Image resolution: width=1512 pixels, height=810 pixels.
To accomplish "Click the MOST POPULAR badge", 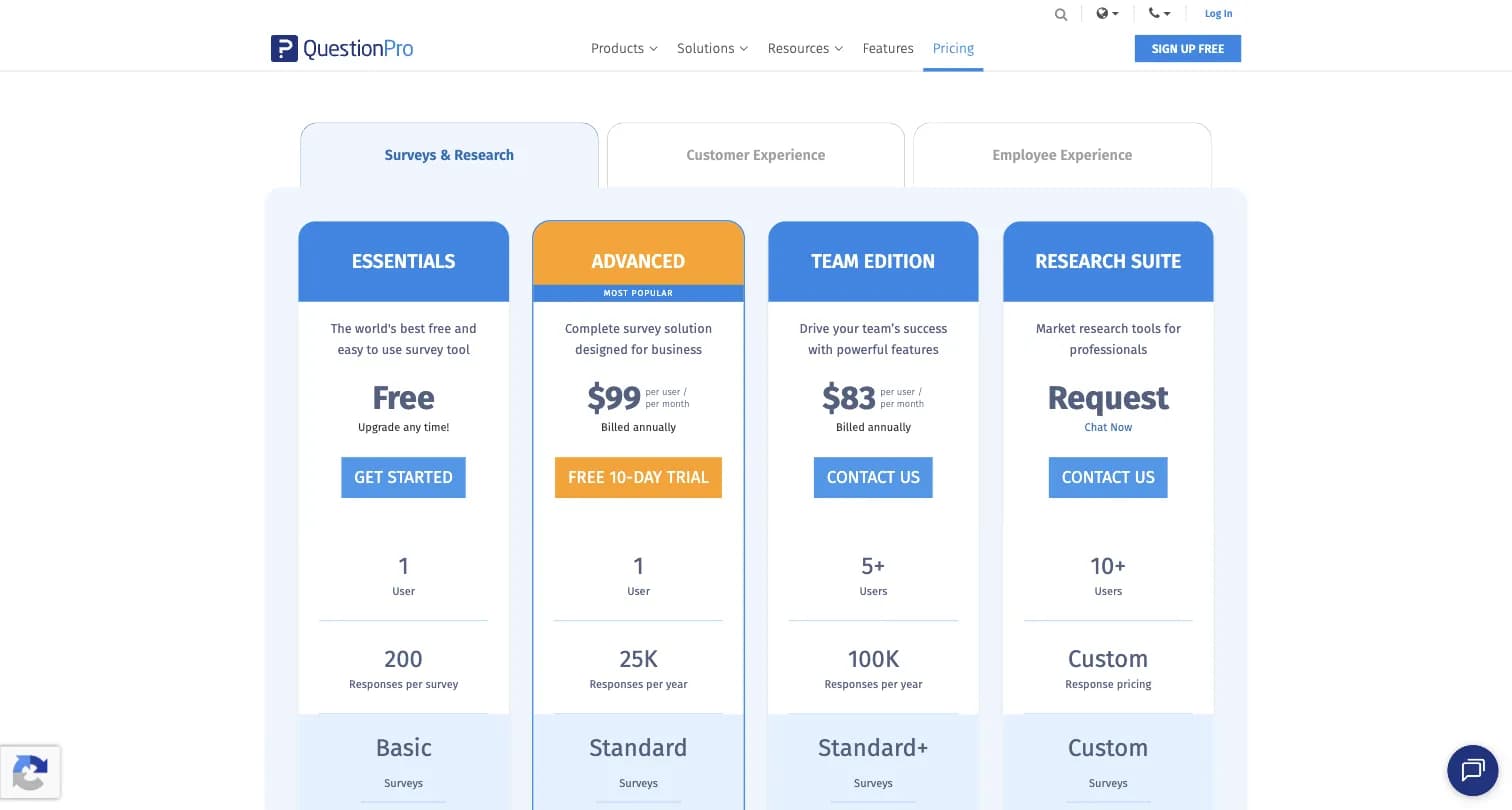I will point(638,293).
